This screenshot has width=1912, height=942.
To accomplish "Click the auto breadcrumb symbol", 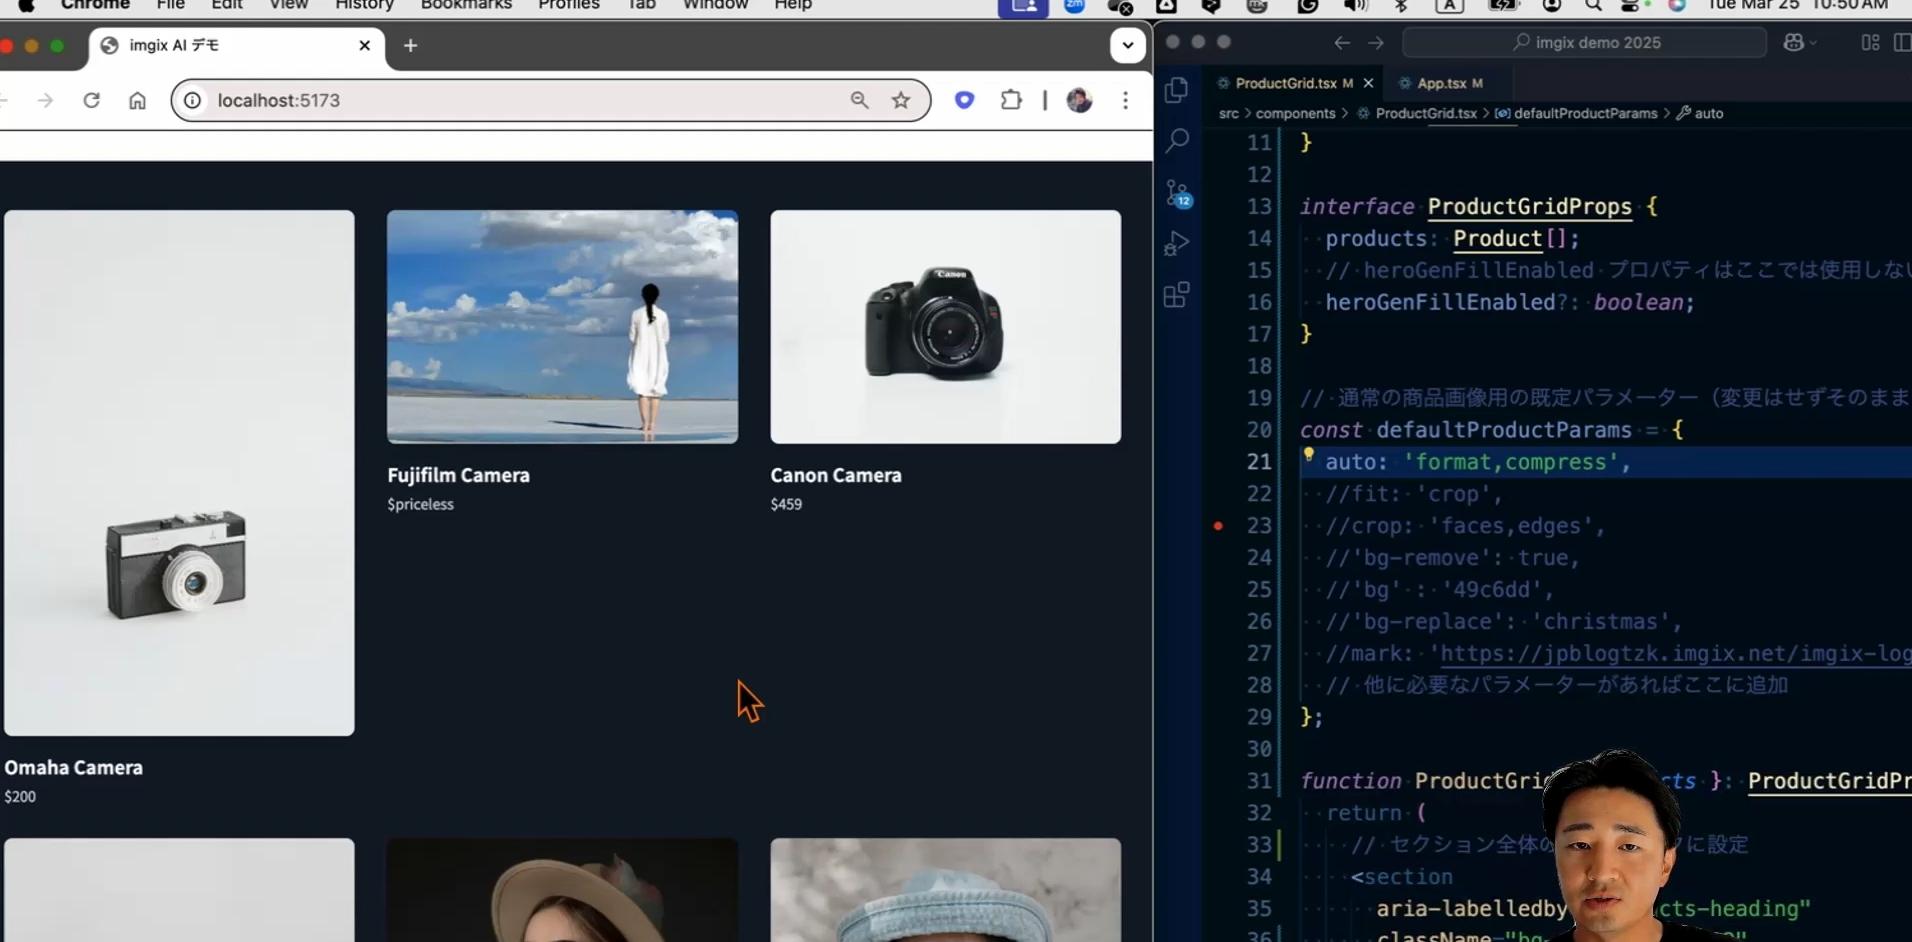I will 1708,113.
